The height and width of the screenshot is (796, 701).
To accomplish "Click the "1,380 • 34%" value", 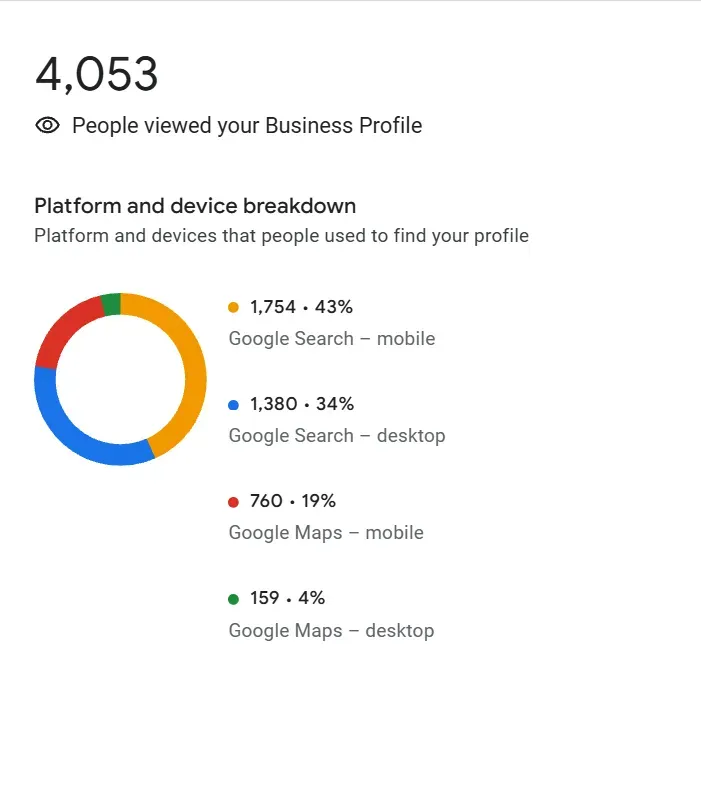I will pos(302,404).
